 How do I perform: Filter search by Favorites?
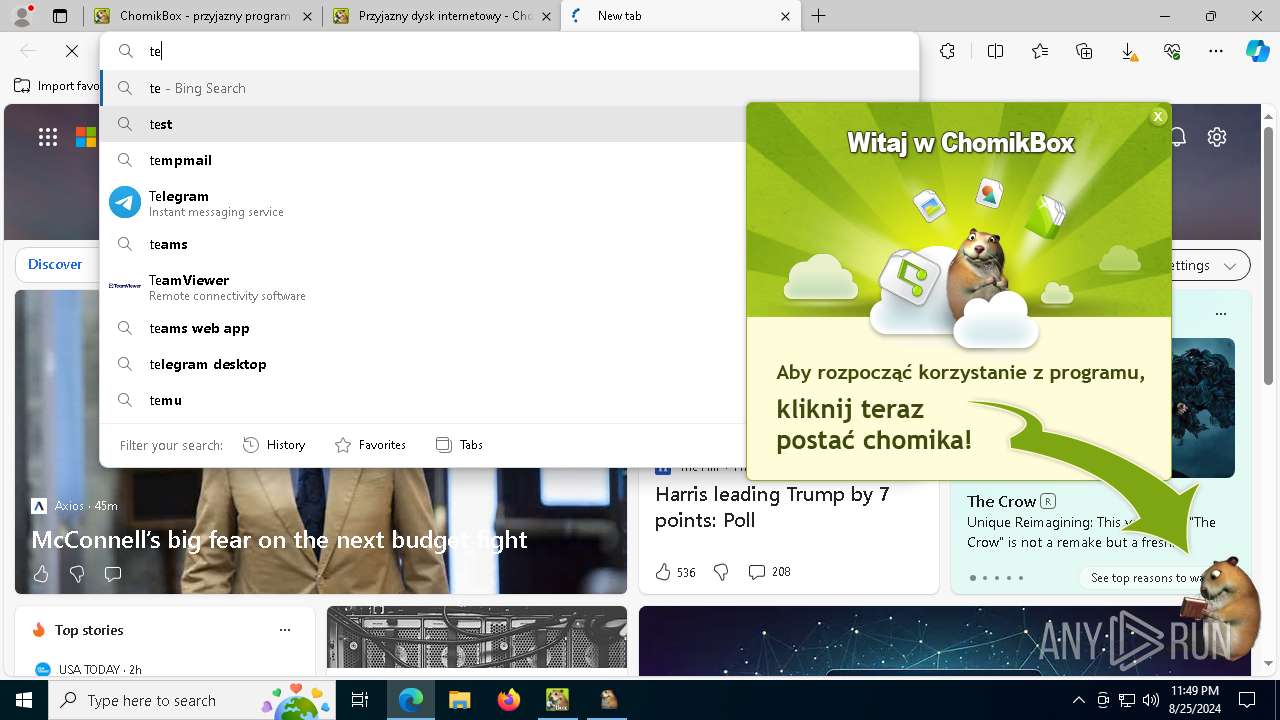click(x=370, y=445)
